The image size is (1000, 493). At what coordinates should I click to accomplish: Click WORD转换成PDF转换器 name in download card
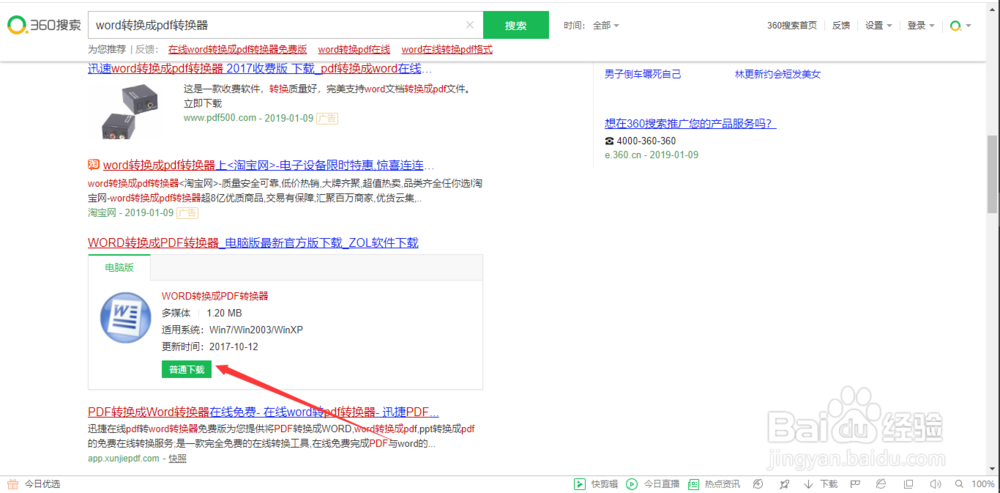pyautogui.click(x=215, y=297)
